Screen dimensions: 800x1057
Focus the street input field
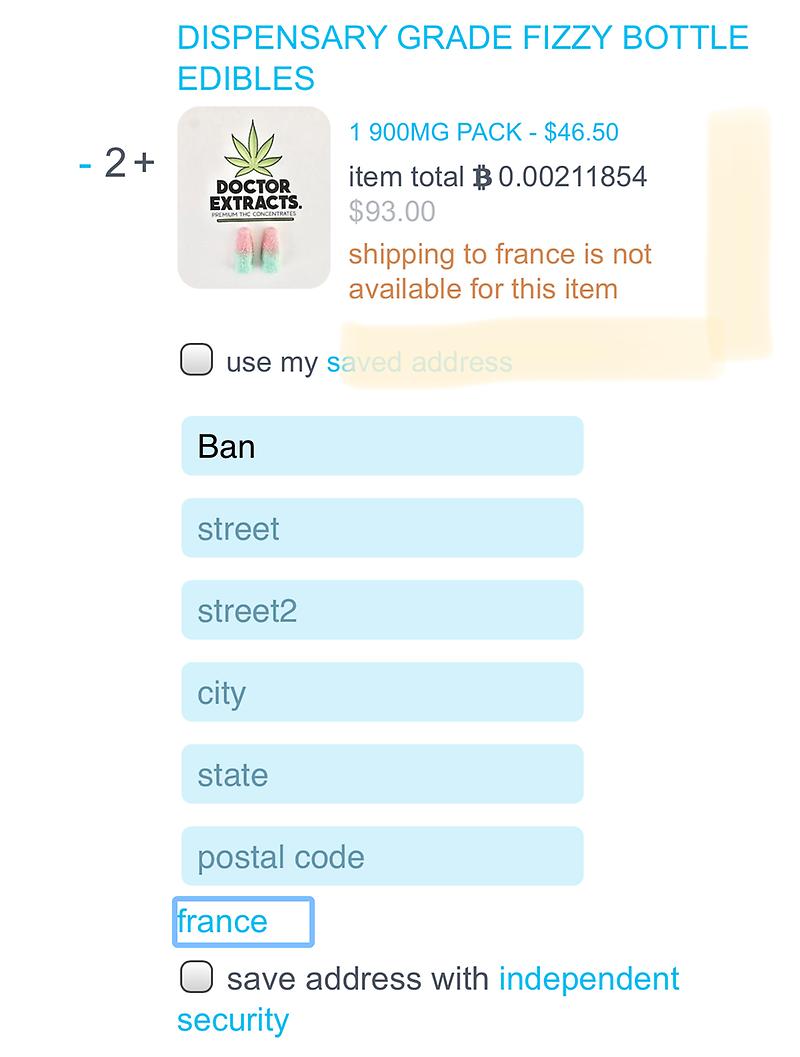(382, 528)
